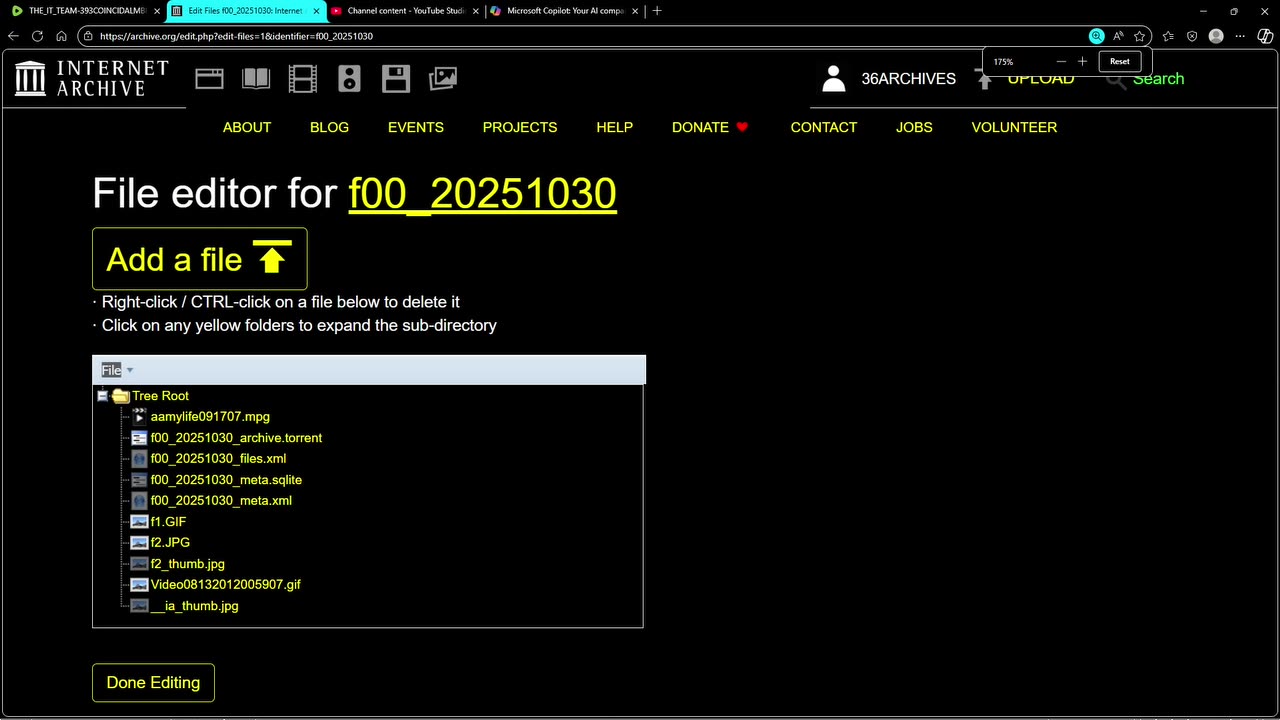Open the HELP menu link

(614, 127)
